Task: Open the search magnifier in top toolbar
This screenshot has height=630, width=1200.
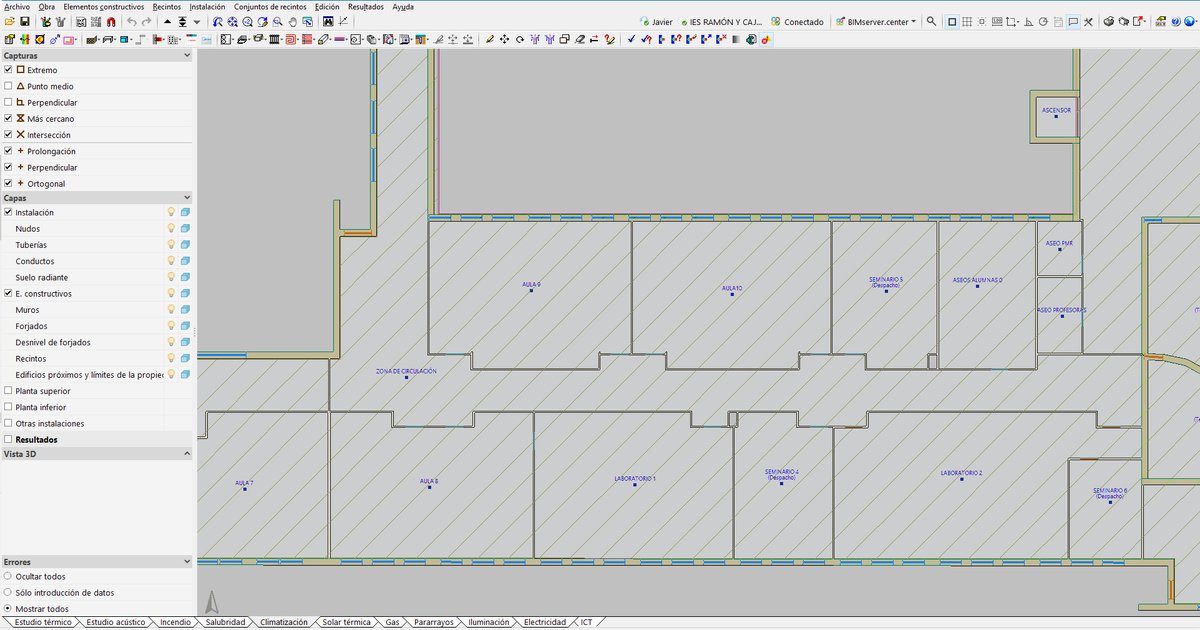Action: 931,22
